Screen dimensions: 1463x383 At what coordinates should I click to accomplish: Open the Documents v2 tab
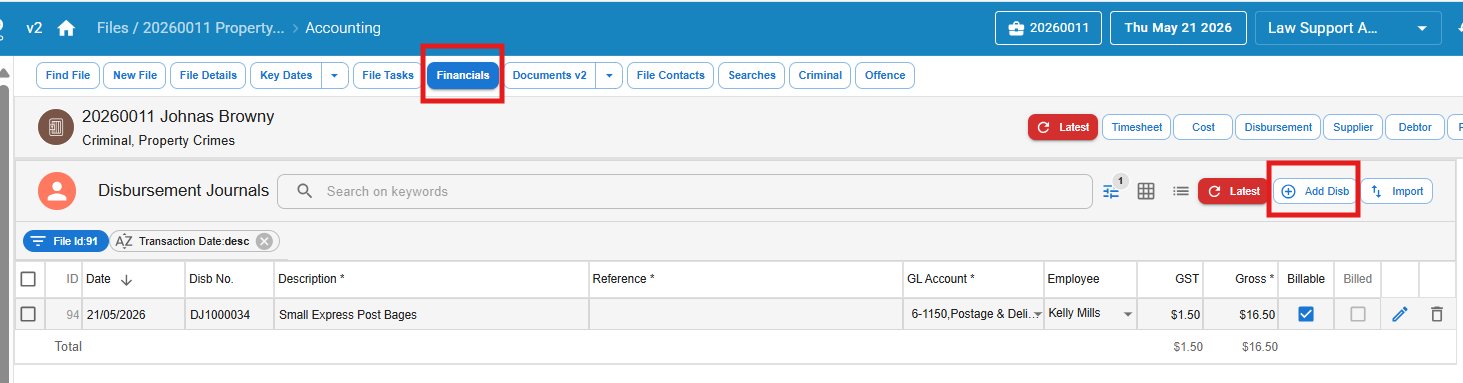point(549,75)
